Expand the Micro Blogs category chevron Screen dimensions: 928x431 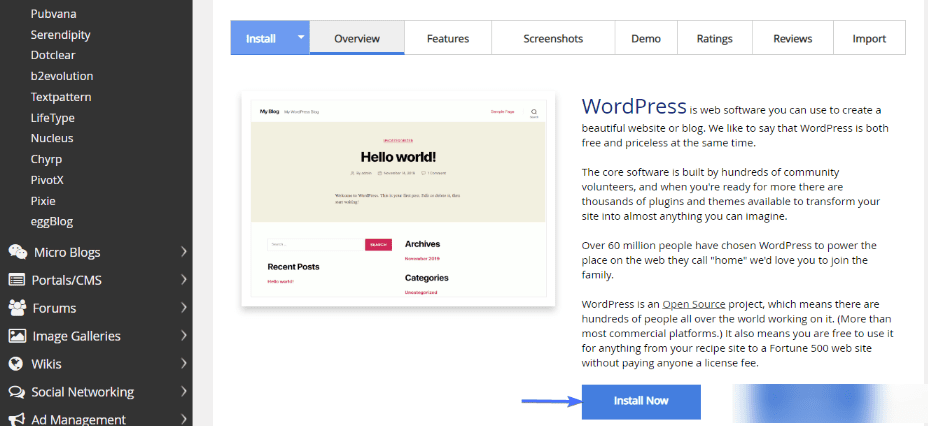tap(183, 252)
